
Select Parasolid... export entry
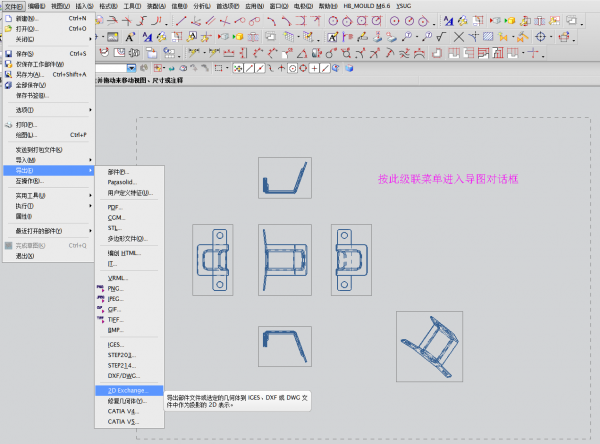tap(129, 182)
